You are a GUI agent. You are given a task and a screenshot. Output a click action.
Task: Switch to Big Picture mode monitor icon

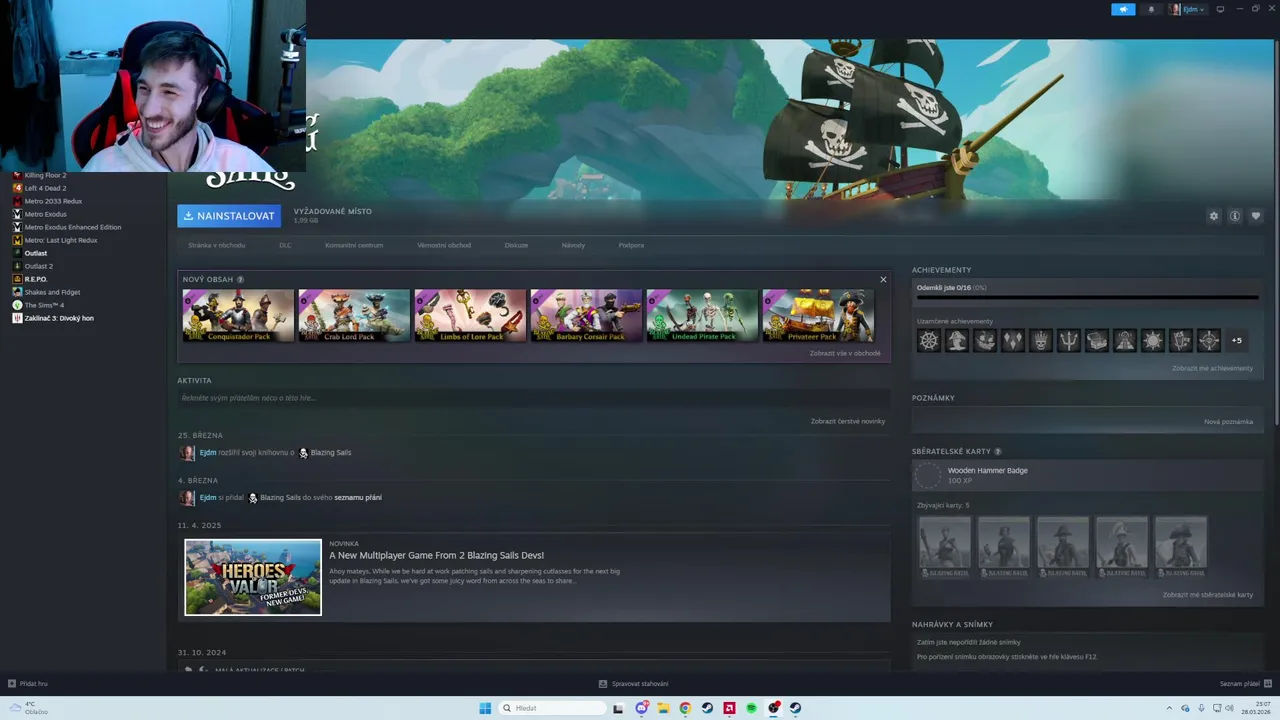point(1220,9)
